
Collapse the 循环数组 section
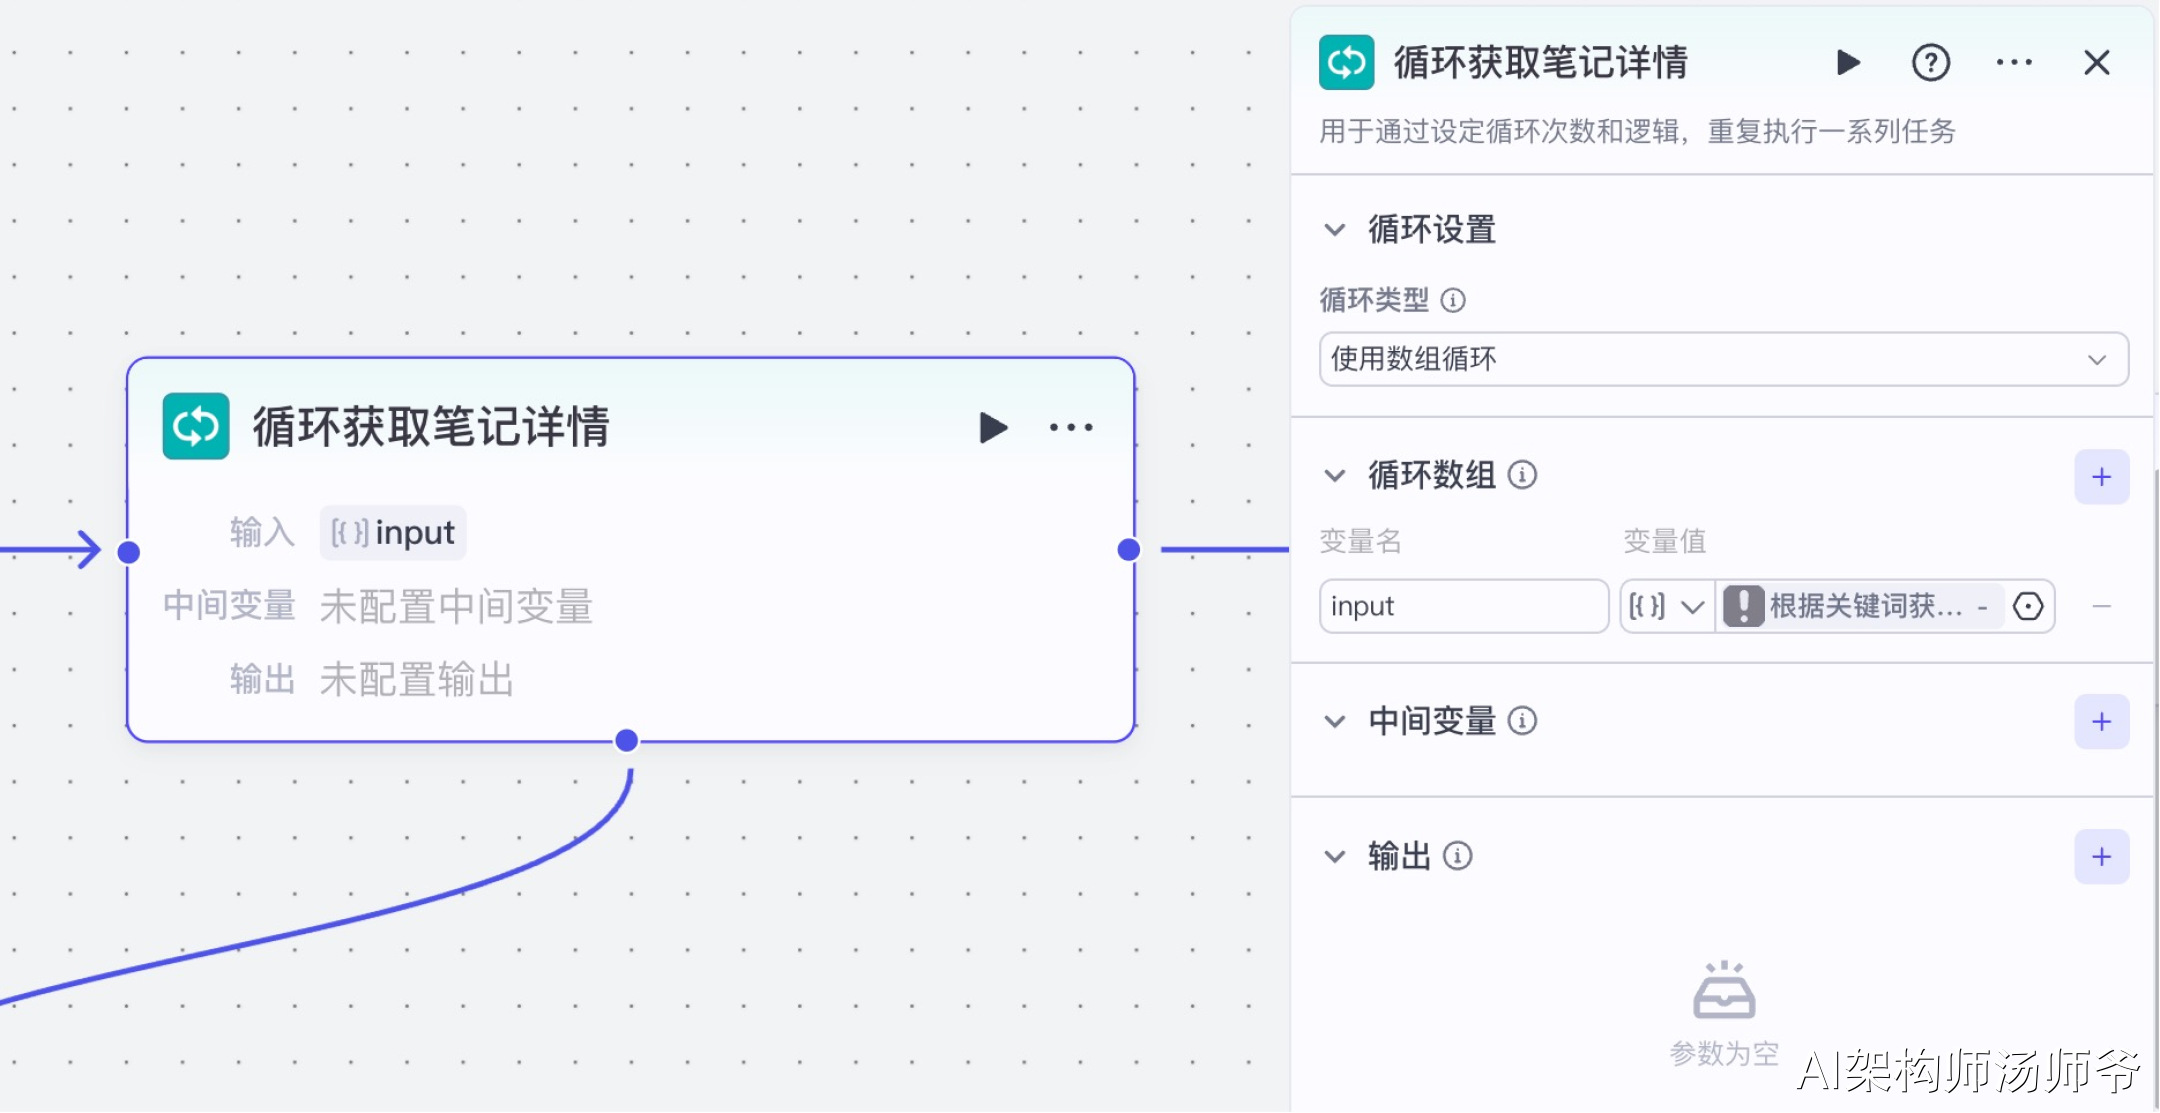(x=1335, y=476)
